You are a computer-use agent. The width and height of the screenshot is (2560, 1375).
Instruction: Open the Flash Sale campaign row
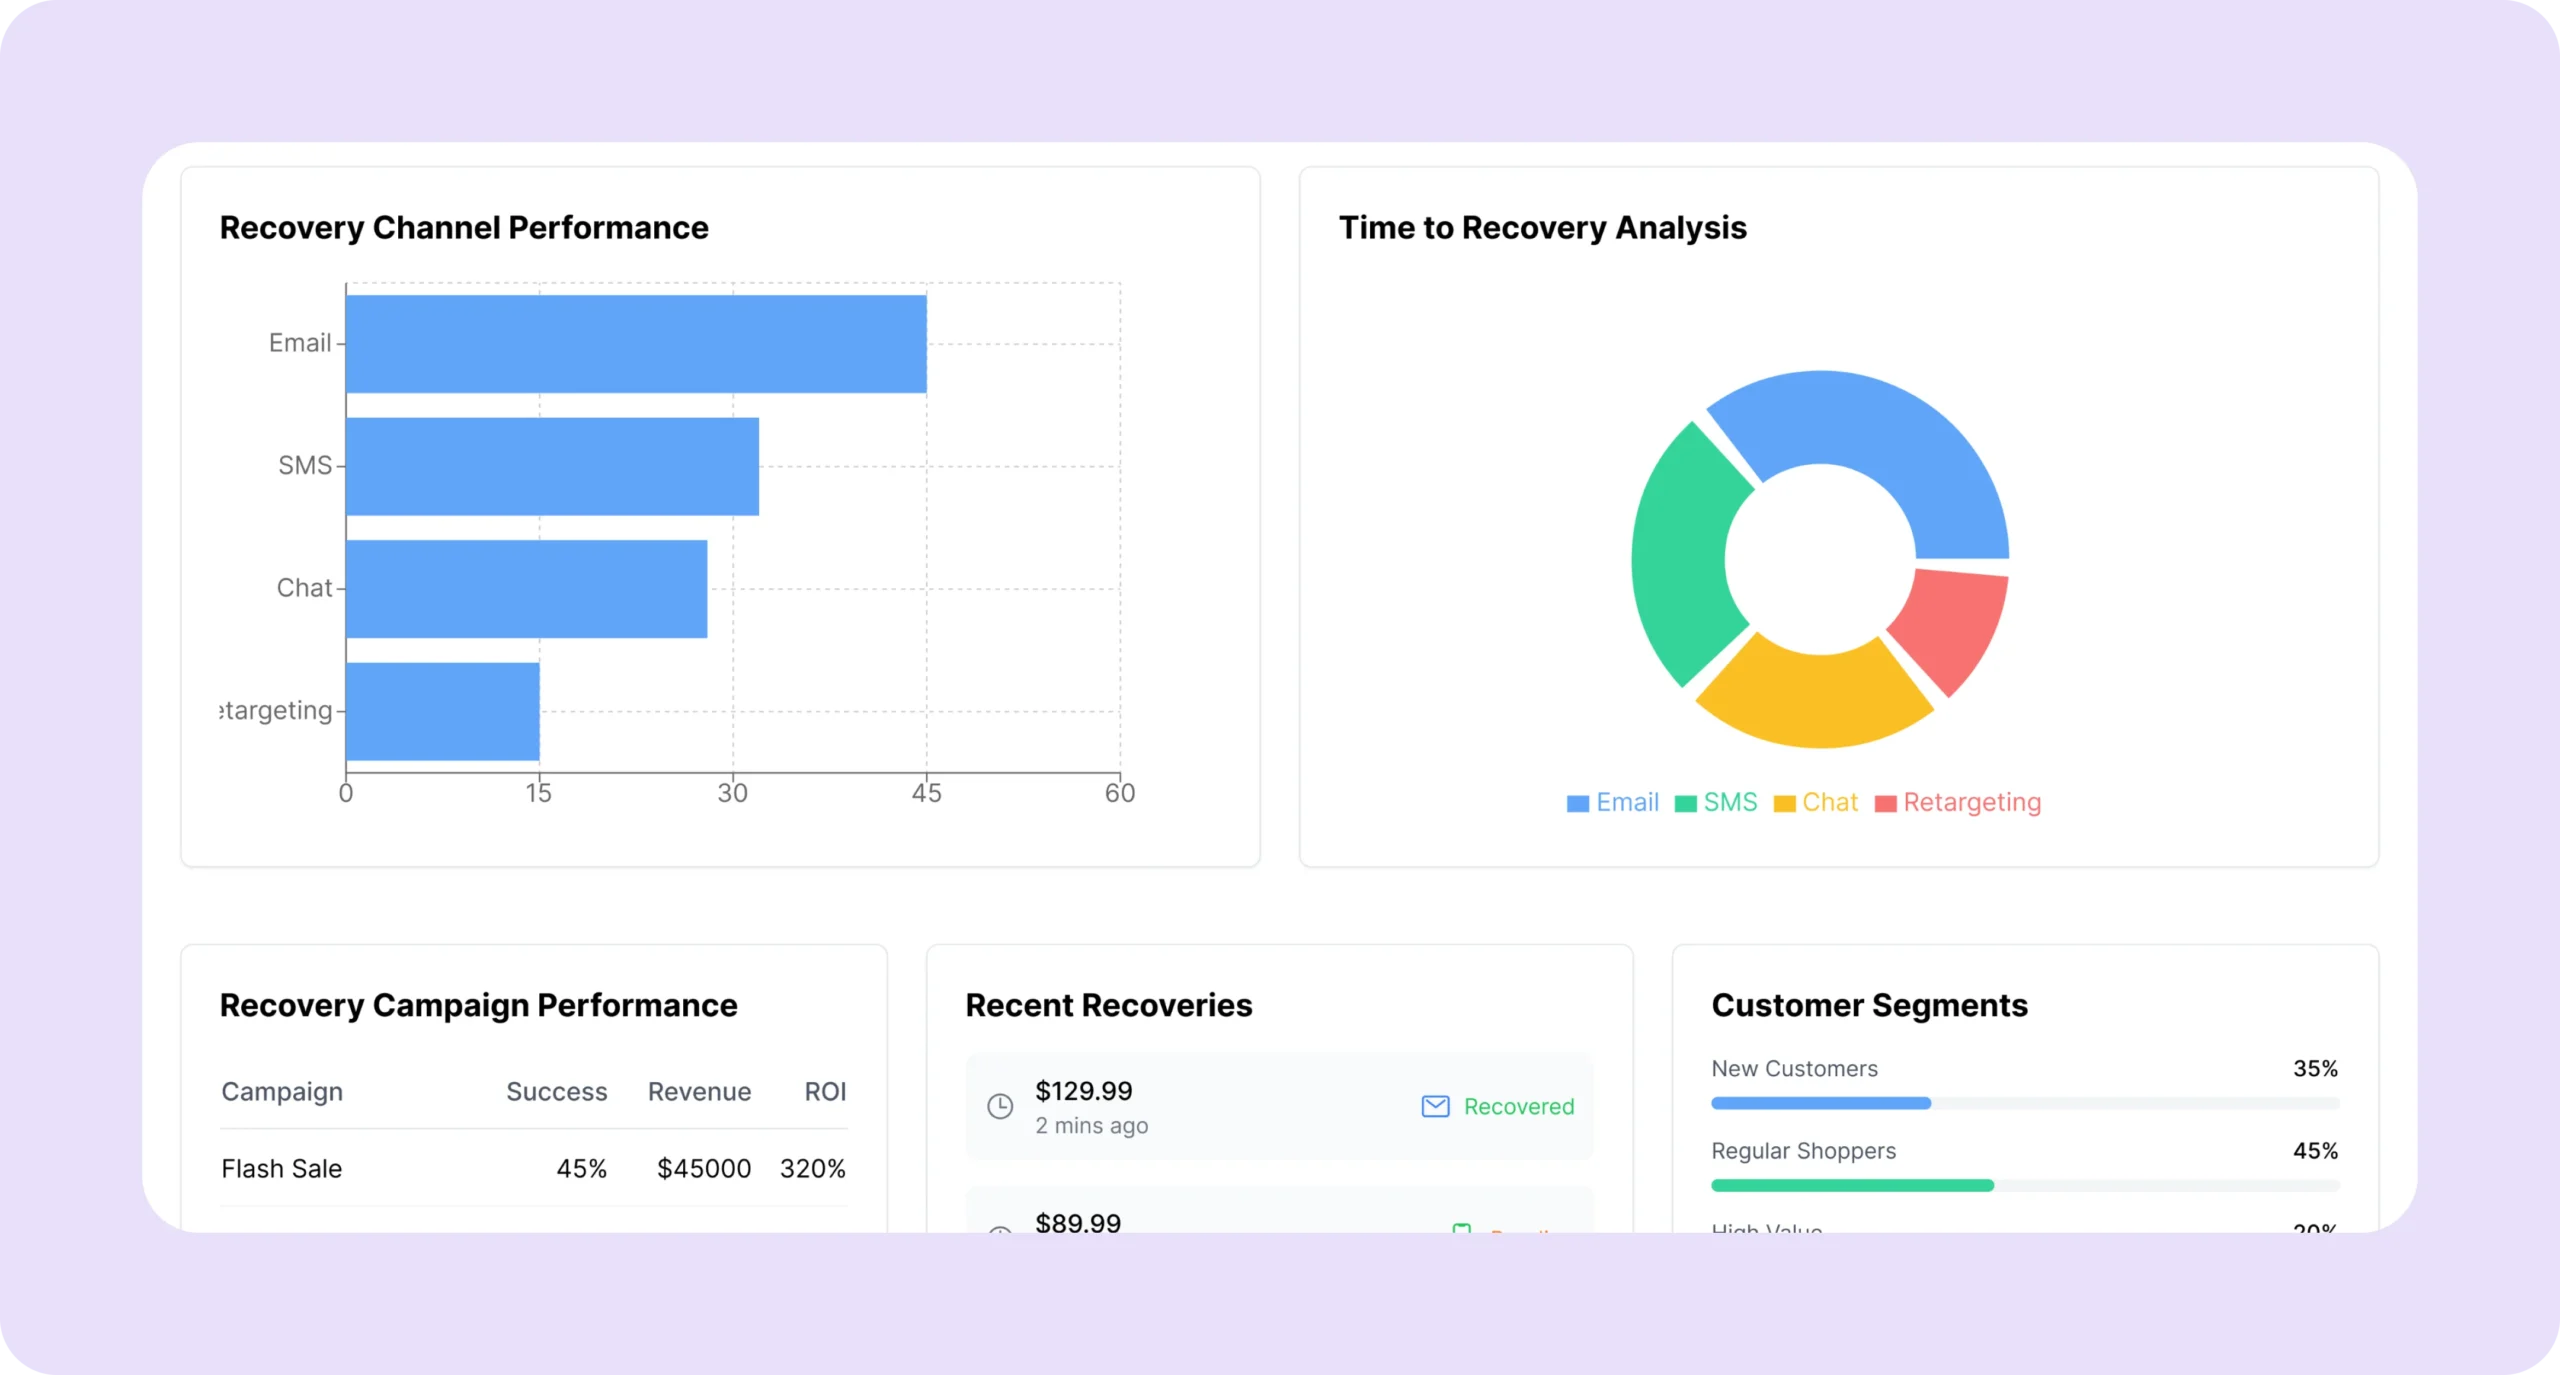pos(282,1169)
